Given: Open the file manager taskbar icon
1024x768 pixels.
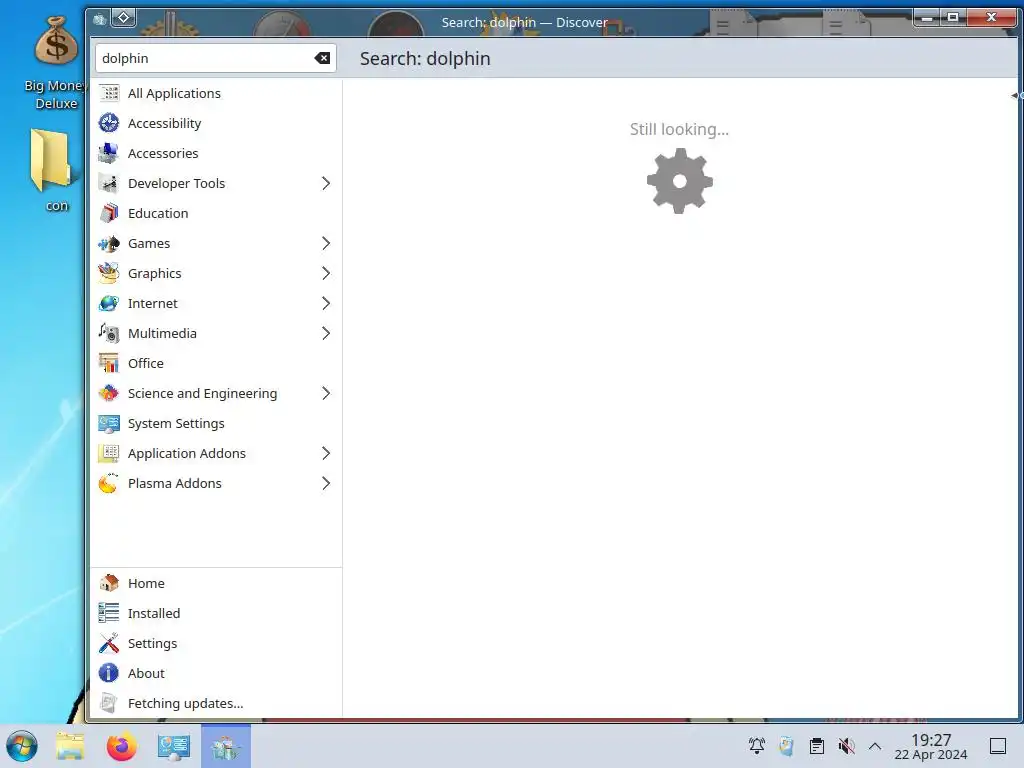Looking at the screenshot, I should (x=70, y=746).
